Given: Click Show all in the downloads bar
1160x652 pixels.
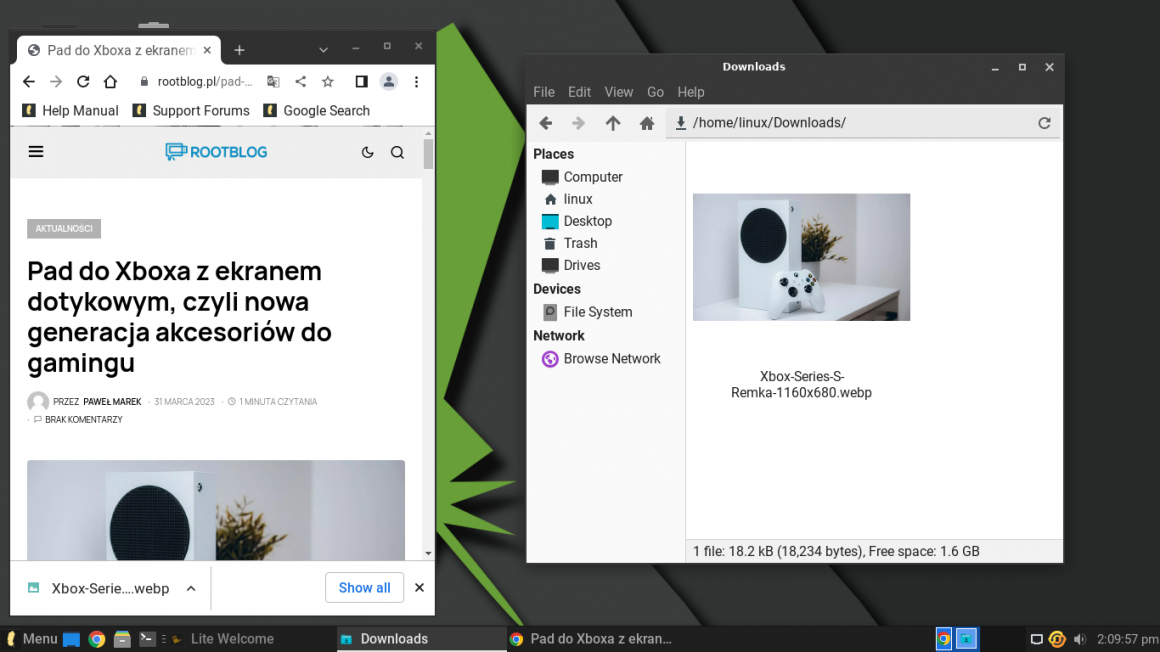Looking at the screenshot, I should [x=364, y=587].
